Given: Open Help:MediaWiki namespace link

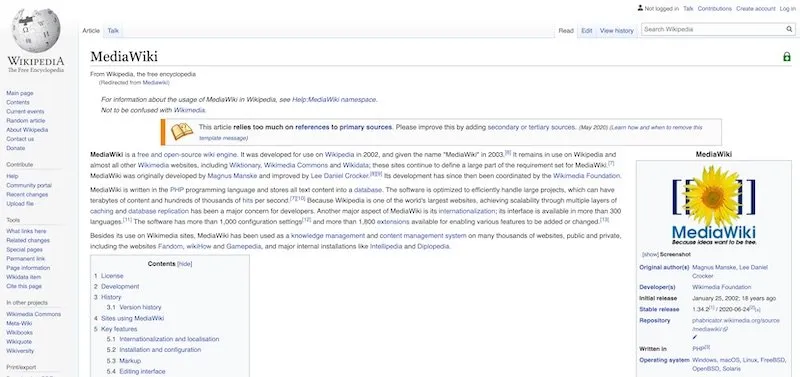Looking at the screenshot, I should pos(334,99).
